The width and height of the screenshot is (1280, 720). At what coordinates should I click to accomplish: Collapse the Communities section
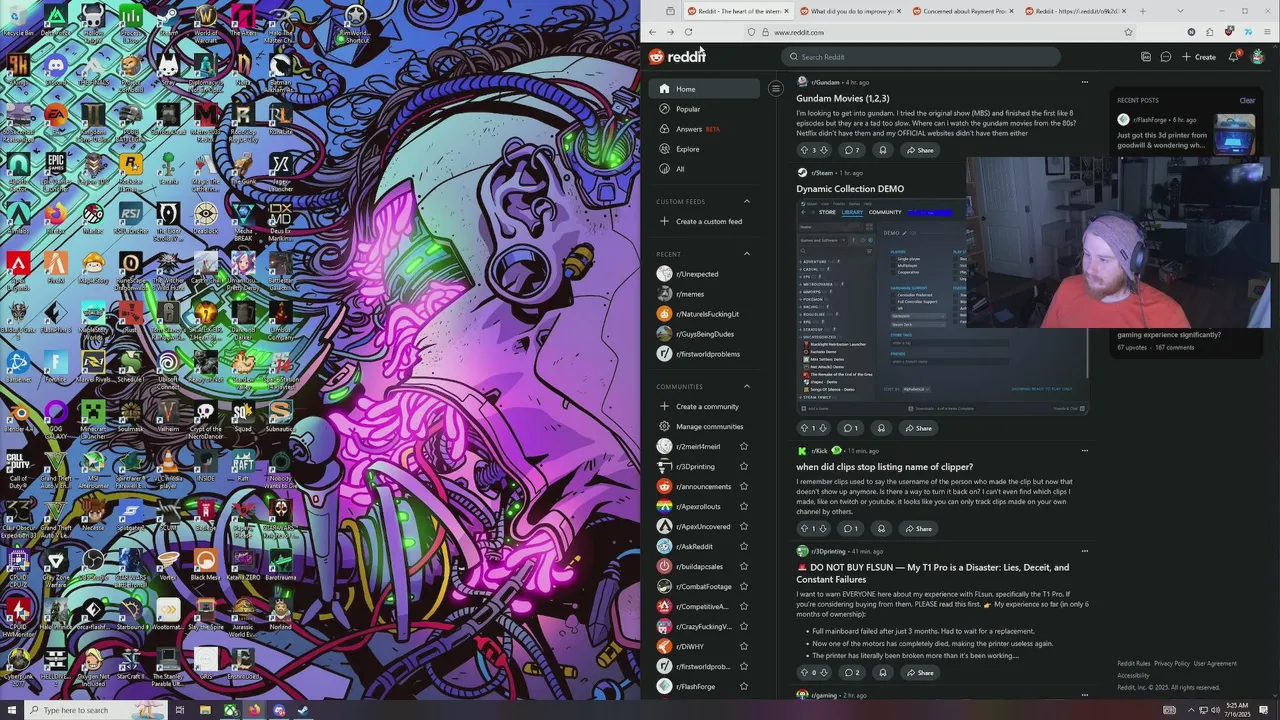pos(746,386)
